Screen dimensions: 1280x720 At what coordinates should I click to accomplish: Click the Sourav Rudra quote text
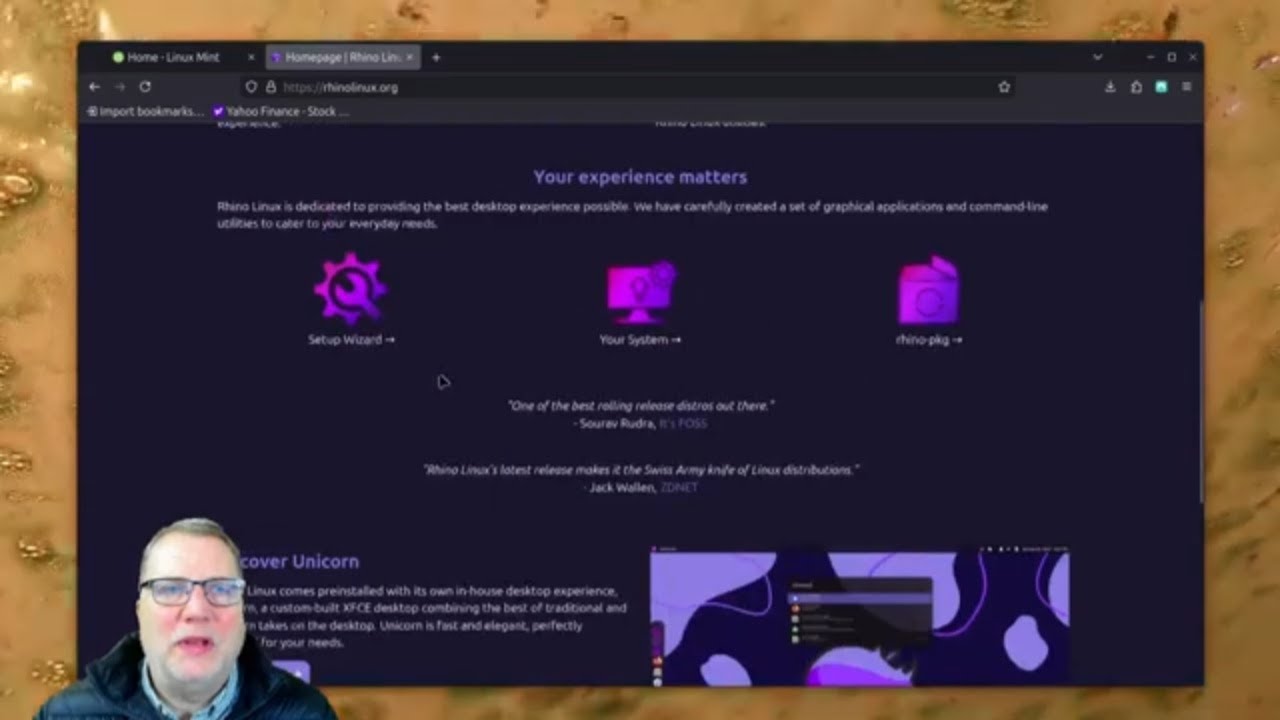point(640,406)
